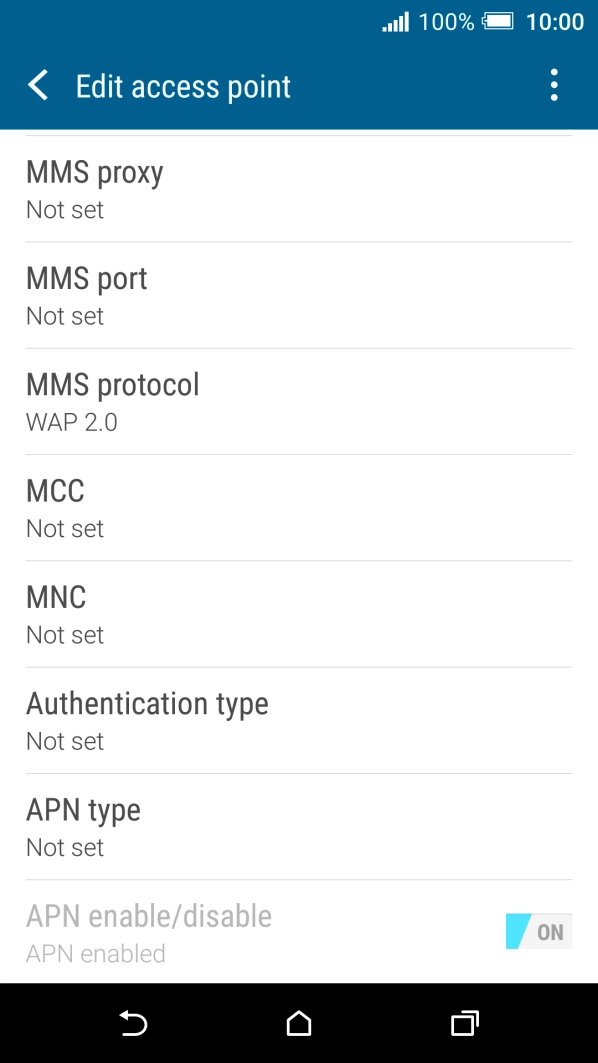
Task: Tap the Edit access point title
Action: pyautogui.click(x=183, y=87)
